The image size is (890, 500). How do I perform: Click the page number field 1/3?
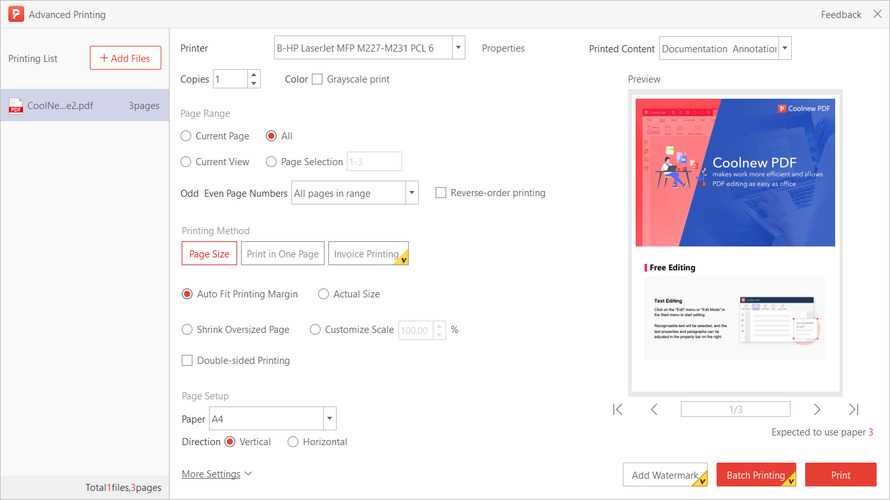[735, 409]
